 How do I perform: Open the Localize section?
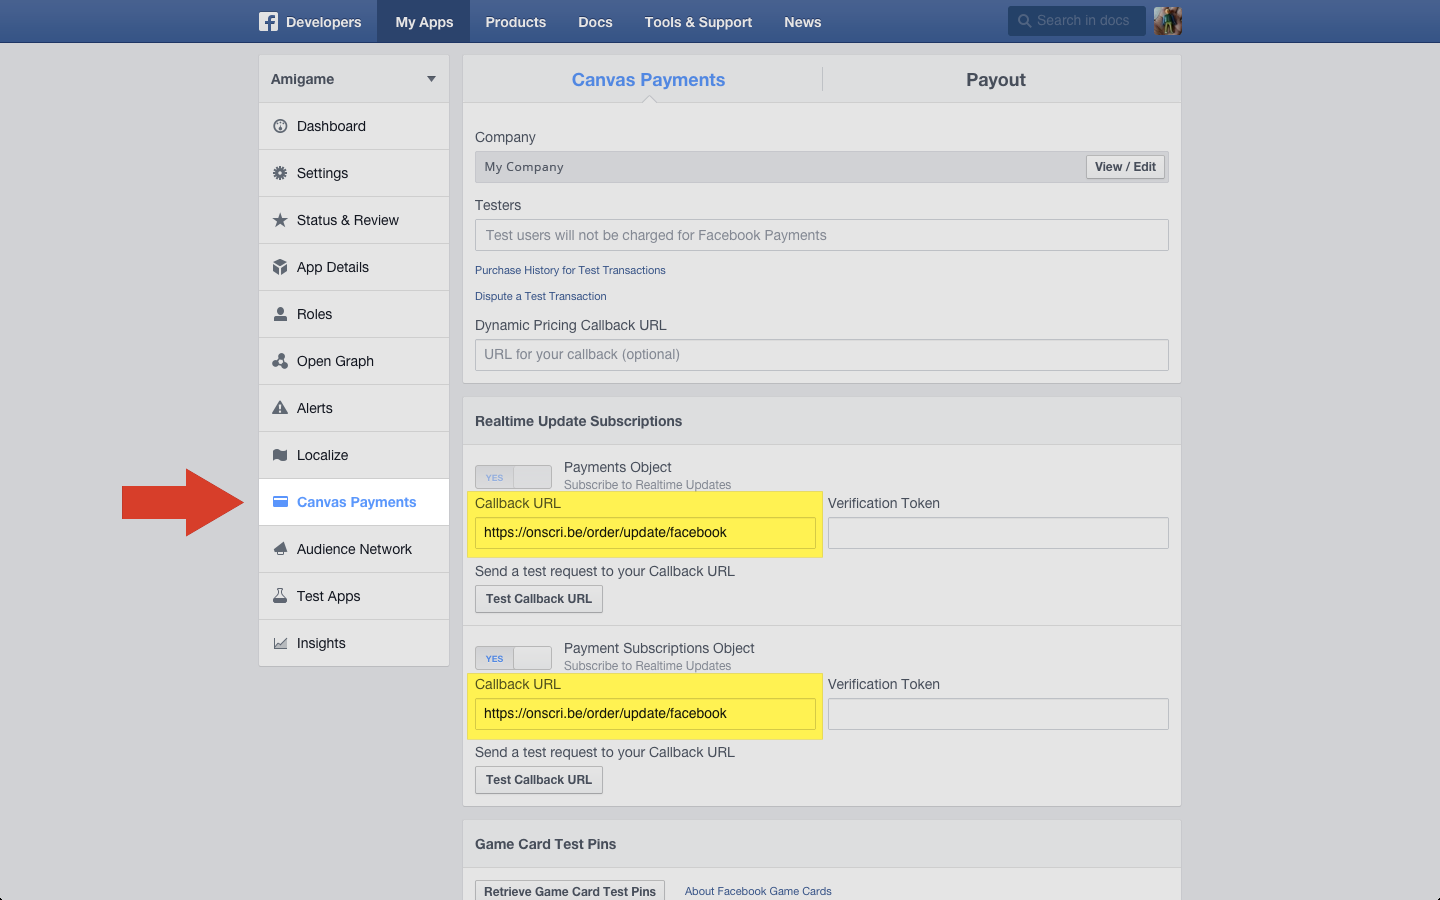pyautogui.click(x=354, y=455)
